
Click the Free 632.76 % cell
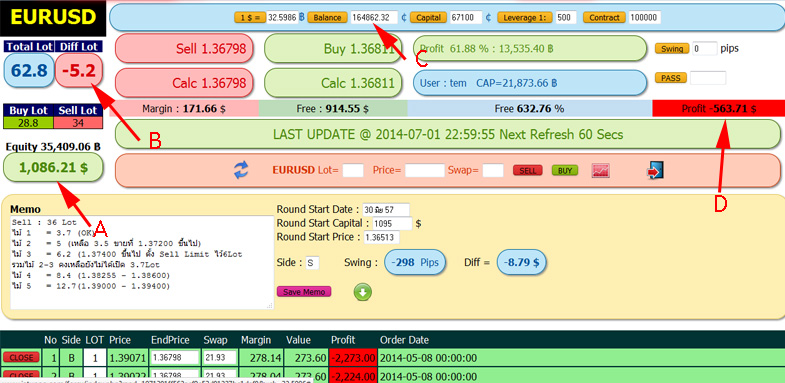[x=530, y=108]
